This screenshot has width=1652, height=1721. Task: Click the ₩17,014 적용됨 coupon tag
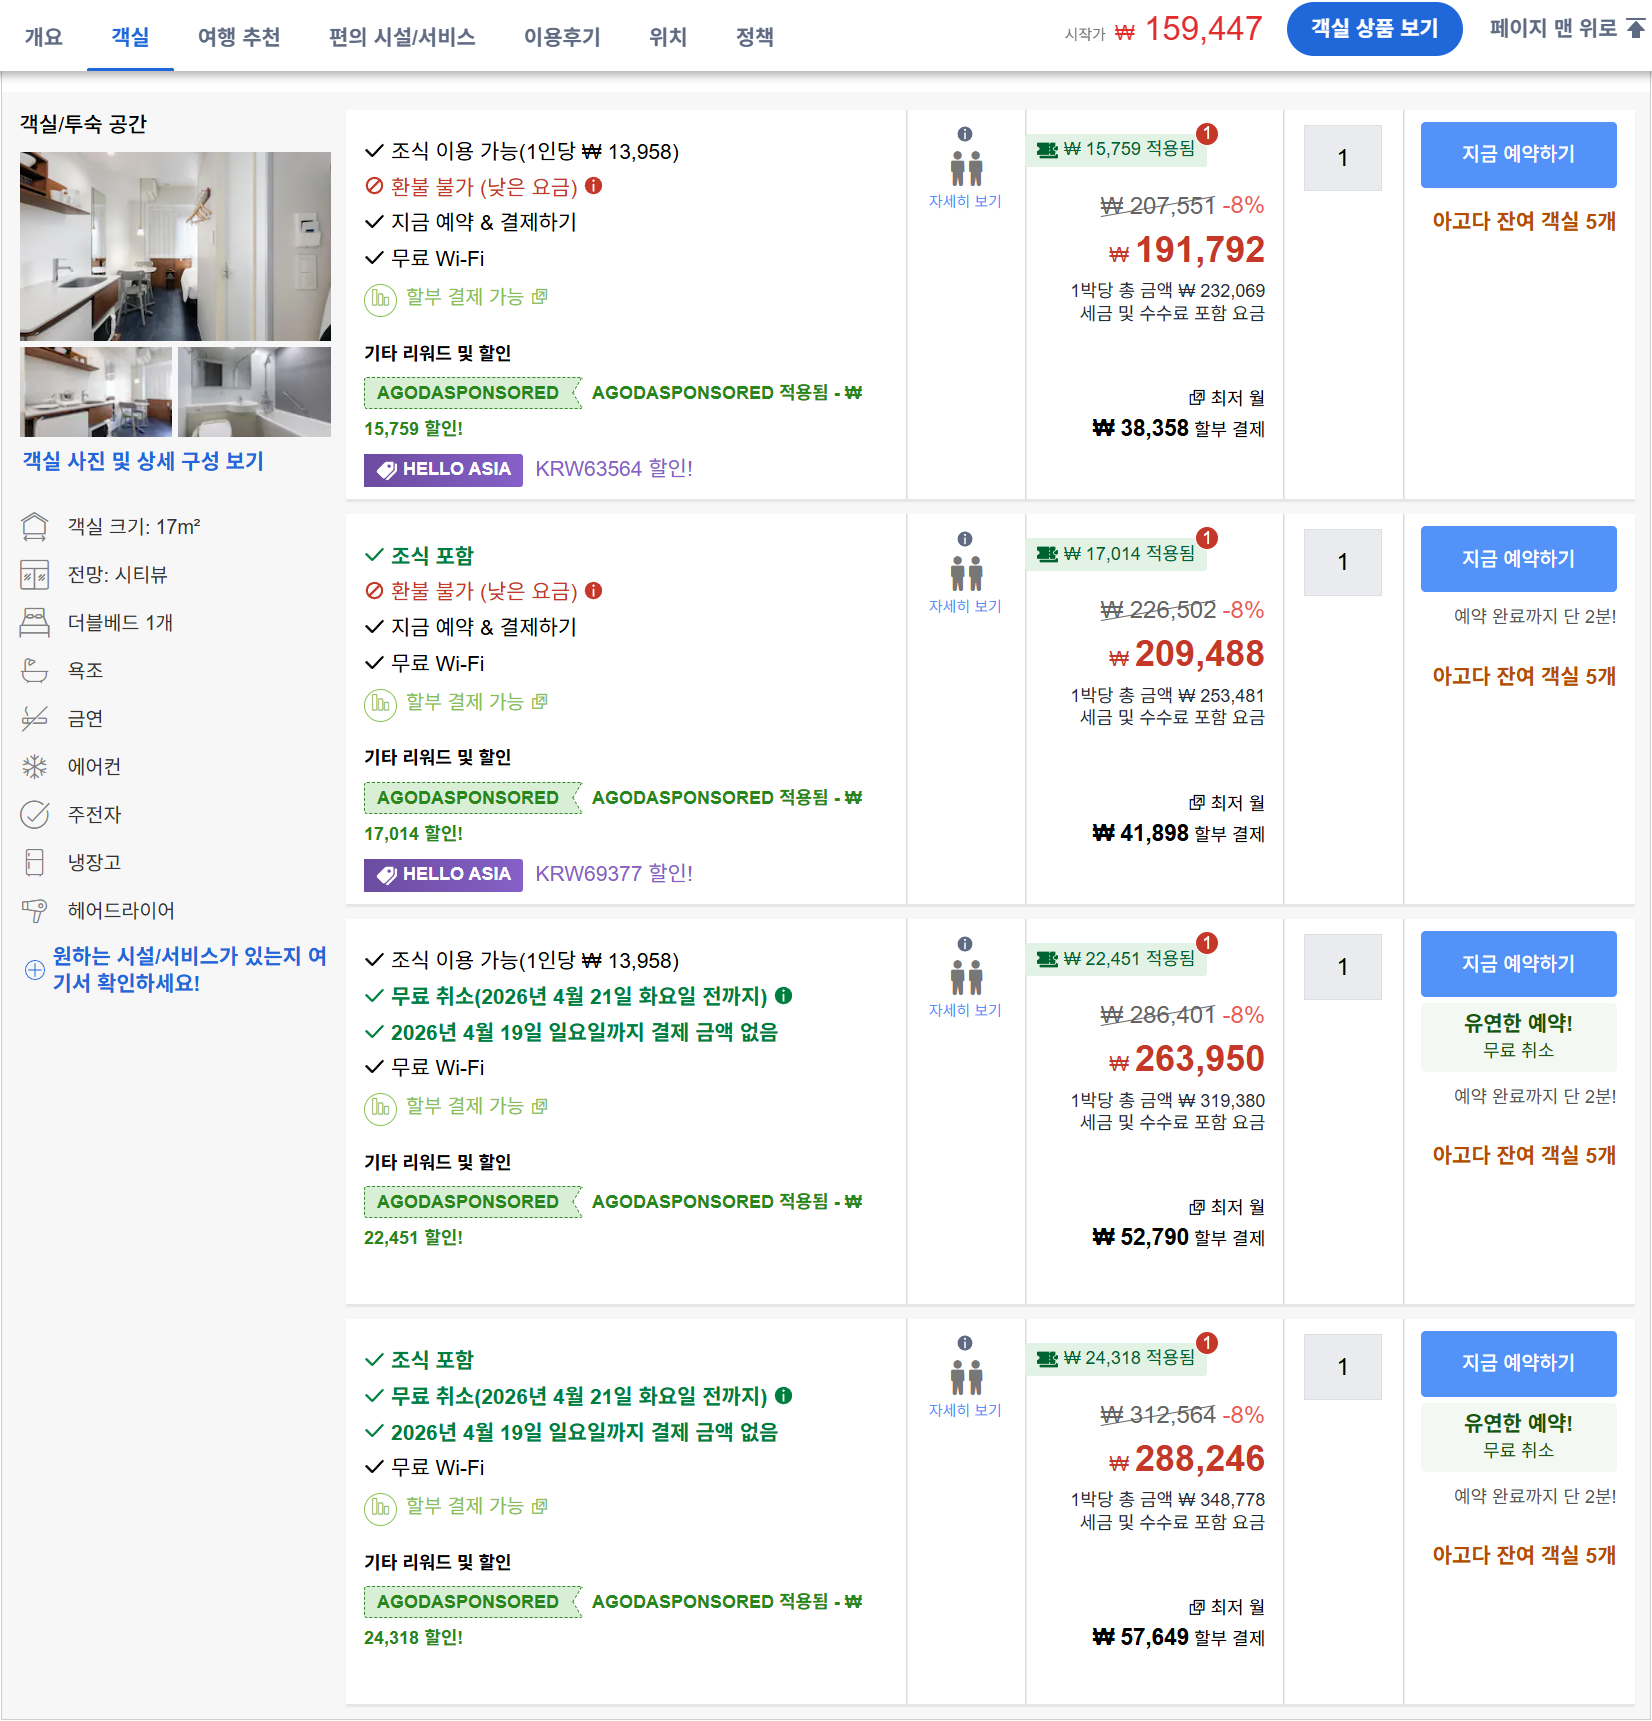point(1116,554)
